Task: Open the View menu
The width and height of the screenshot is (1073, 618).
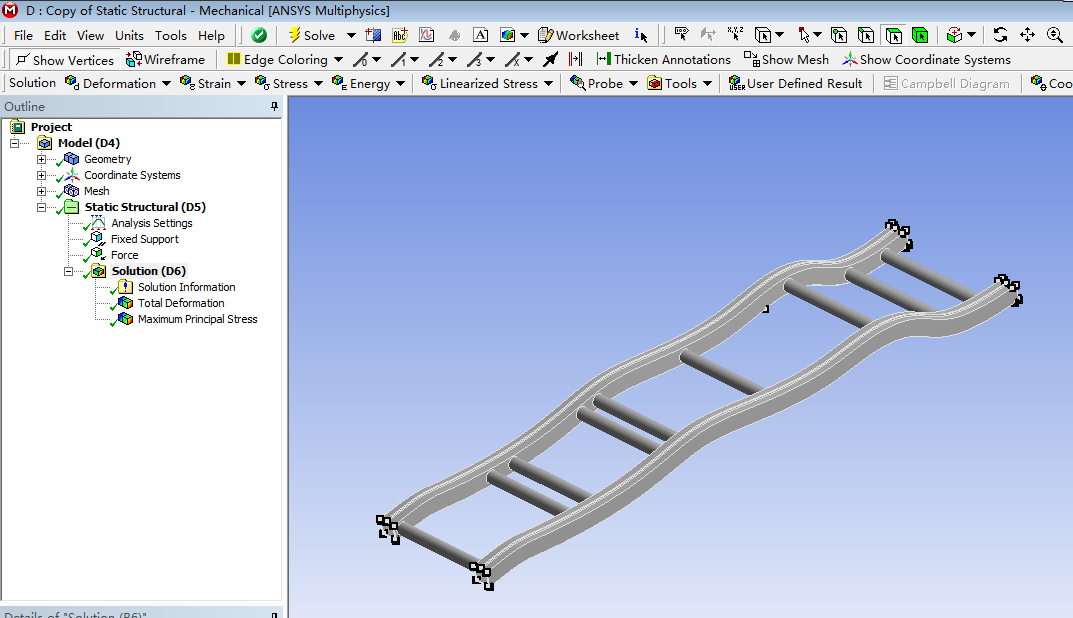Action: pos(90,36)
